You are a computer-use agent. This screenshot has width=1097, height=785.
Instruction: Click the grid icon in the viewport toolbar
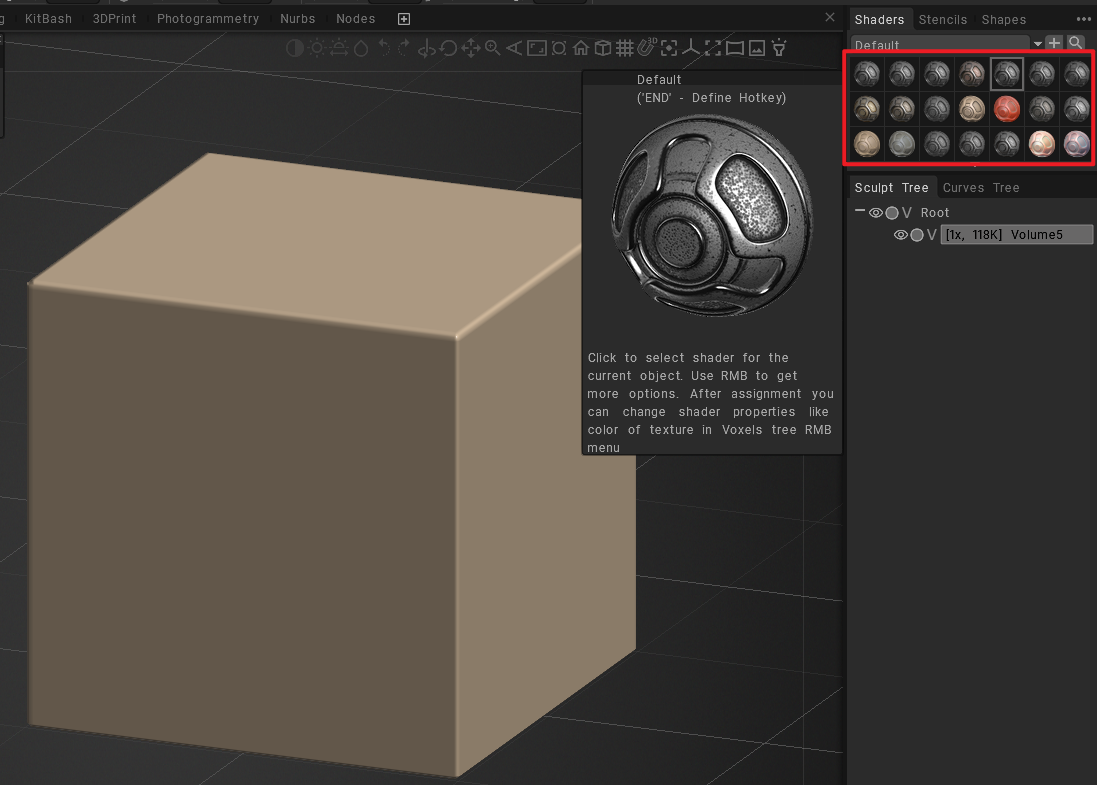(624, 48)
